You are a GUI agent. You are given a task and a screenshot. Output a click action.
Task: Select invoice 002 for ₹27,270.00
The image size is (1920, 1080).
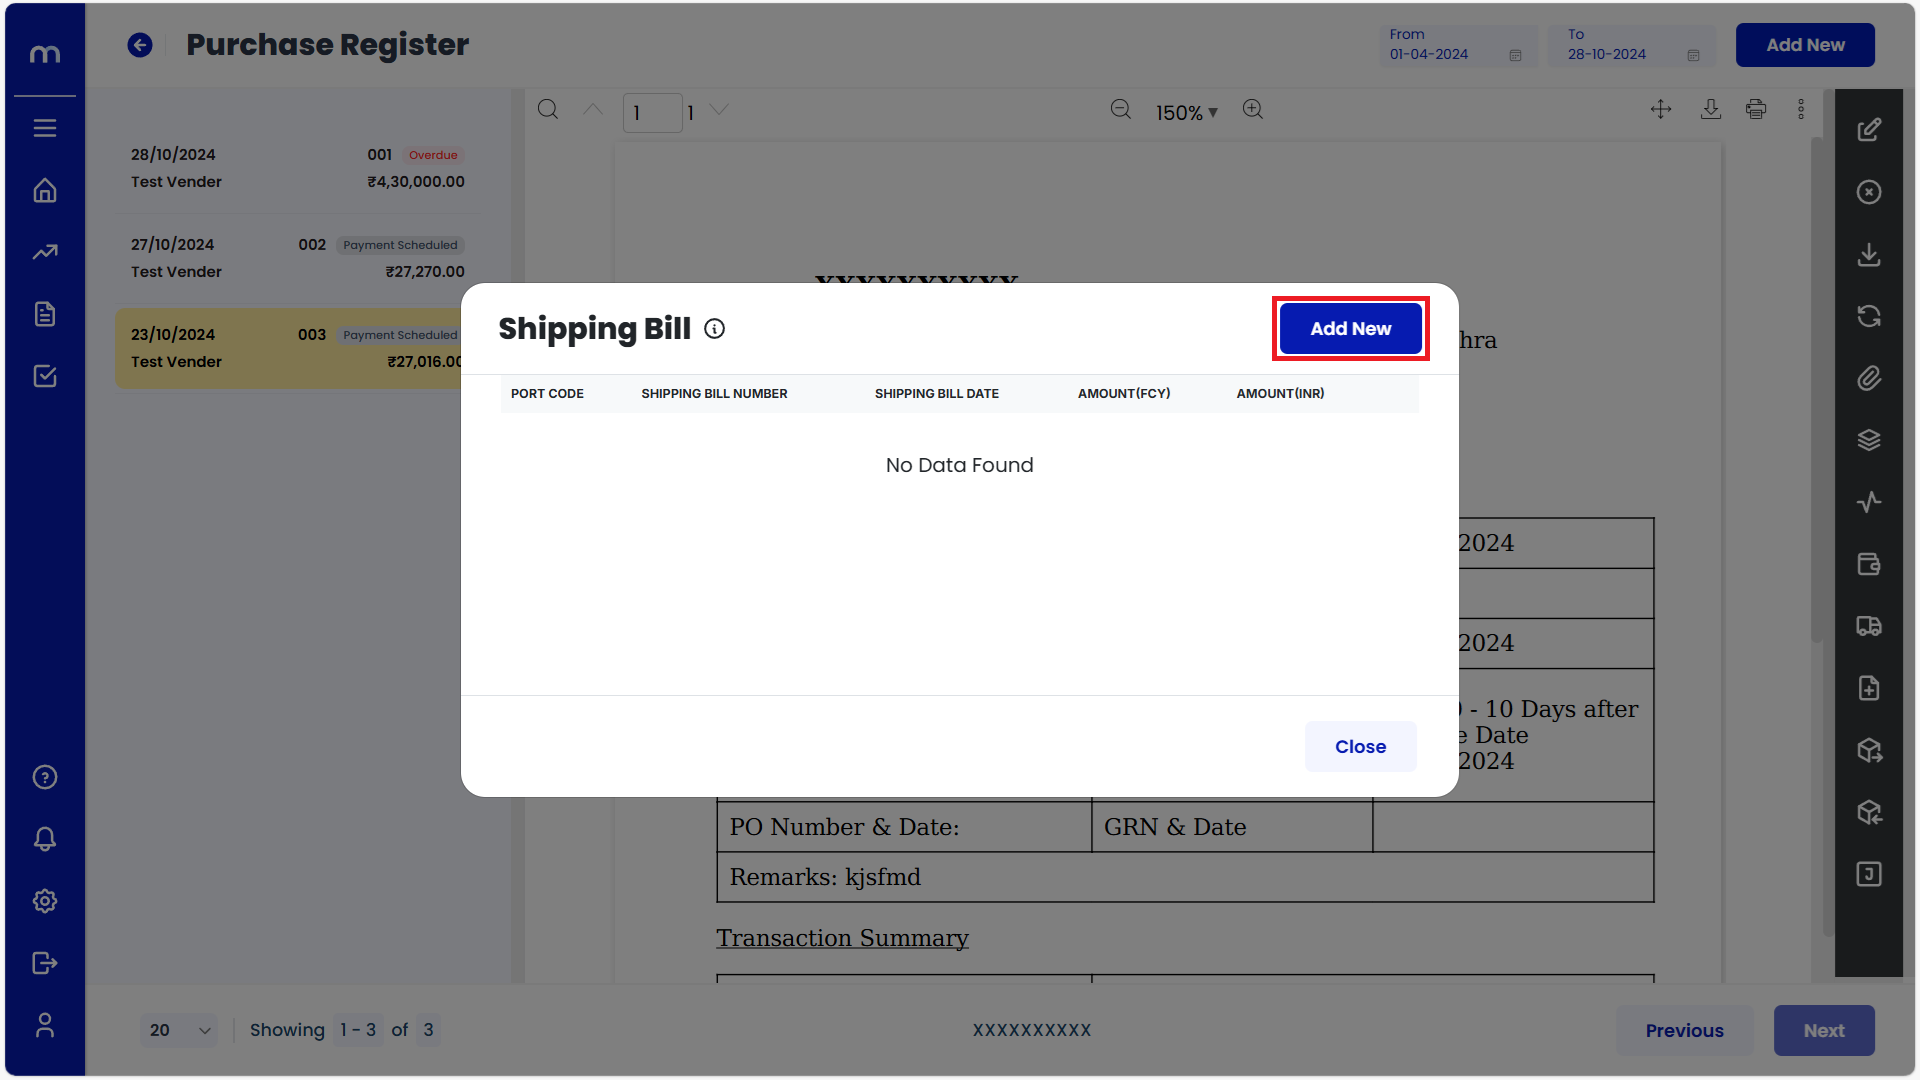297,258
